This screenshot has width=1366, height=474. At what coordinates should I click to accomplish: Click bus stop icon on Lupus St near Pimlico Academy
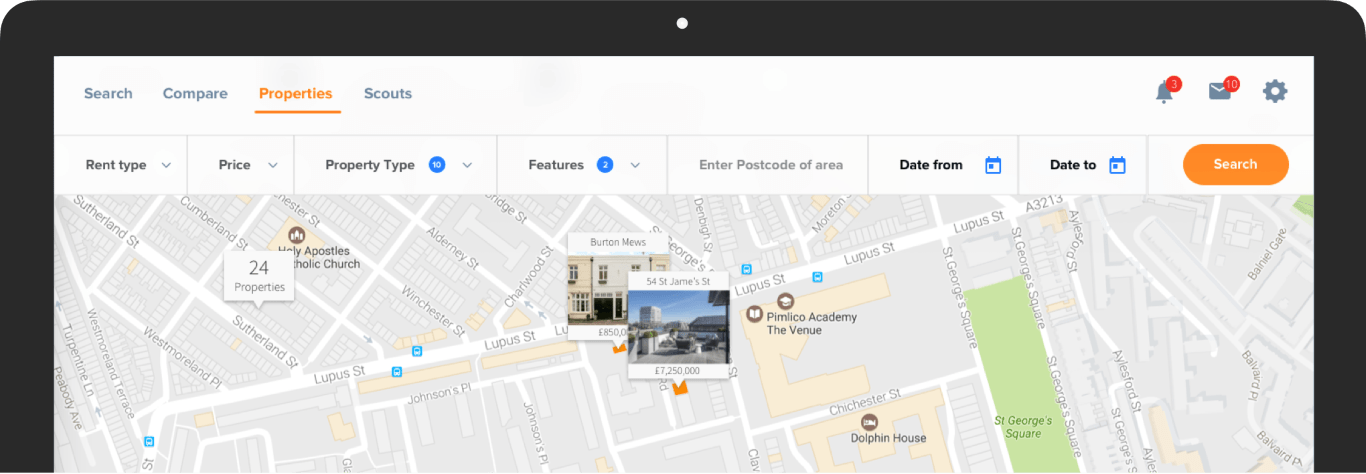coord(817,277)
